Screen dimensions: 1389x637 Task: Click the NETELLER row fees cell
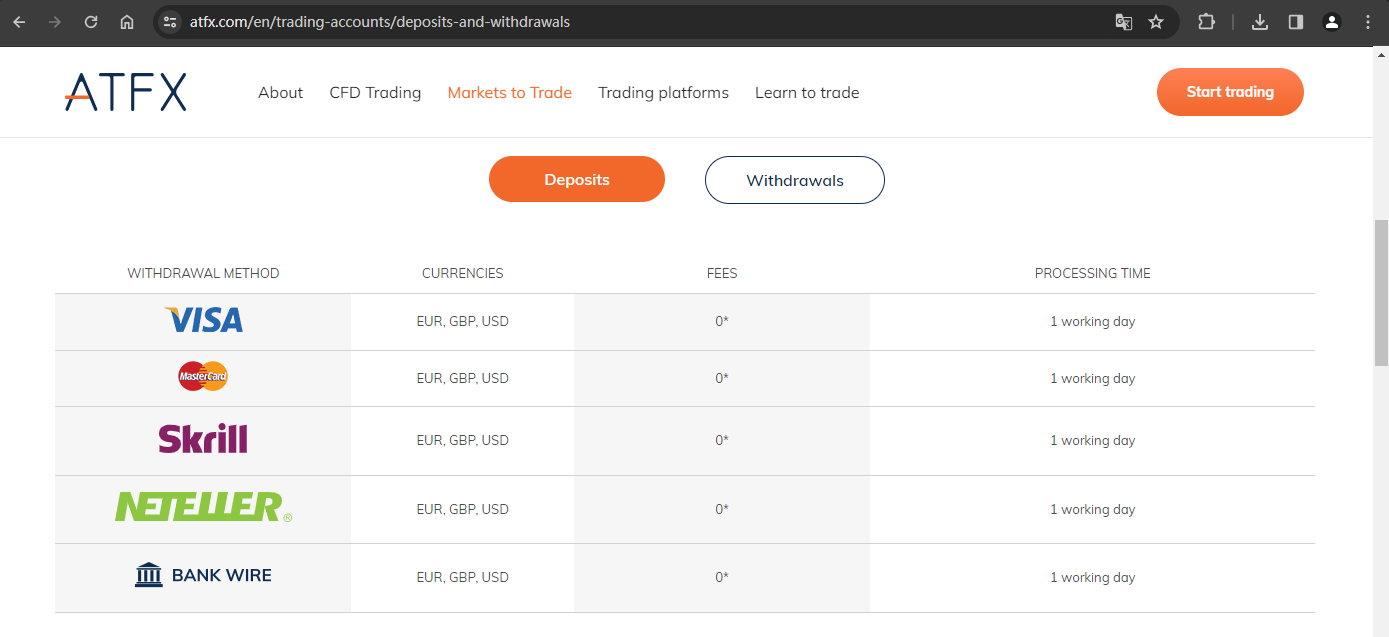[x=722, y=509]
